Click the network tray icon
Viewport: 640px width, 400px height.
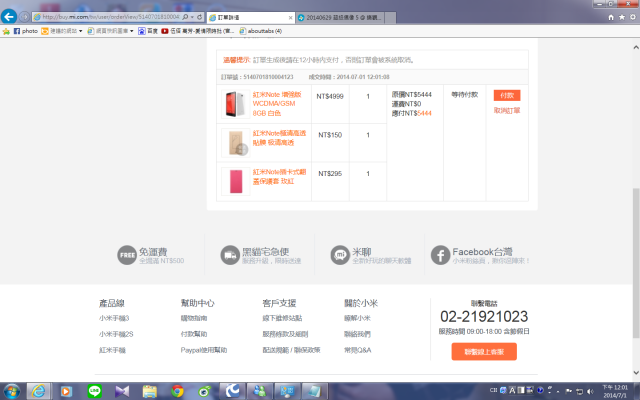point(579,391)
